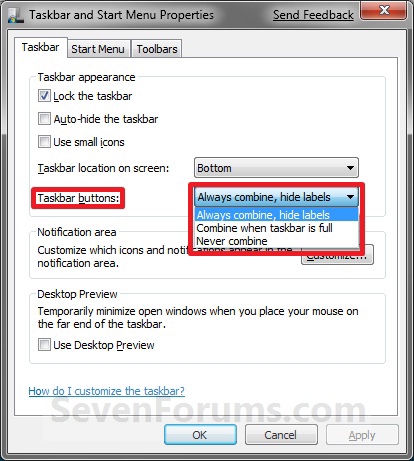Image resolution: width=414 pixels, height=461 pixels.
Task: Click the Send Feedback link
Action: click(313, 15)
